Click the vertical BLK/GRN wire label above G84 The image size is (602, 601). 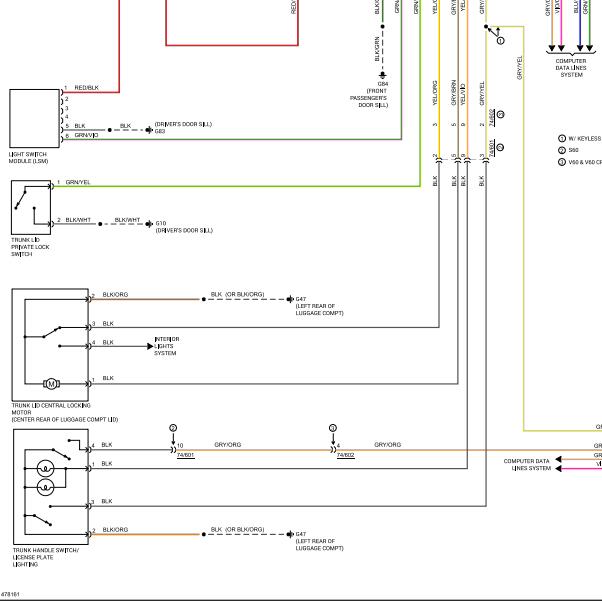[x=377, y=49]
